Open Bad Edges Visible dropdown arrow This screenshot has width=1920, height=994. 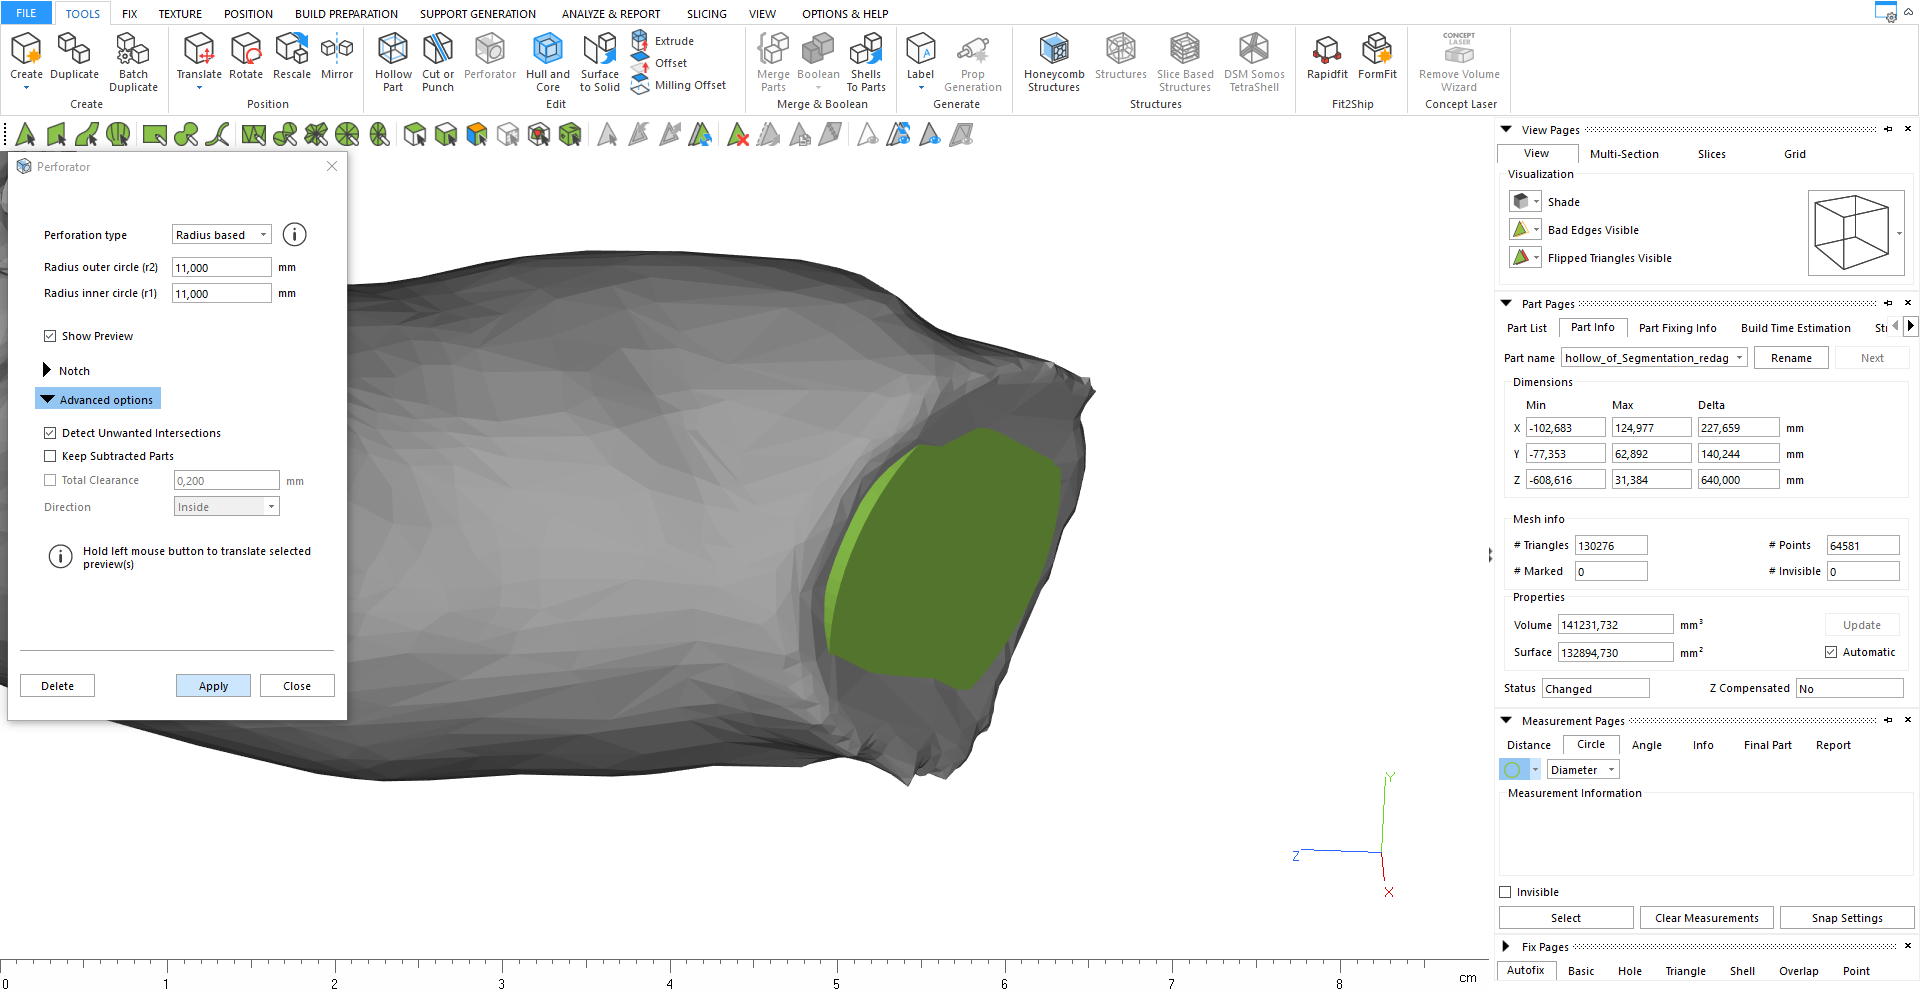[1537, 230]
